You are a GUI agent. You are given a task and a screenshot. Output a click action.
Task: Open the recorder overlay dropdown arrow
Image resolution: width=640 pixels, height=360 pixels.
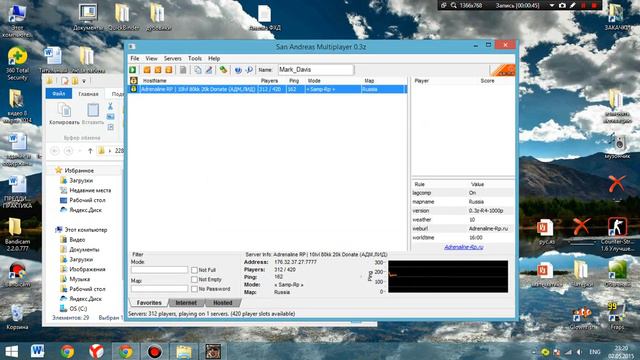point(552,6)
